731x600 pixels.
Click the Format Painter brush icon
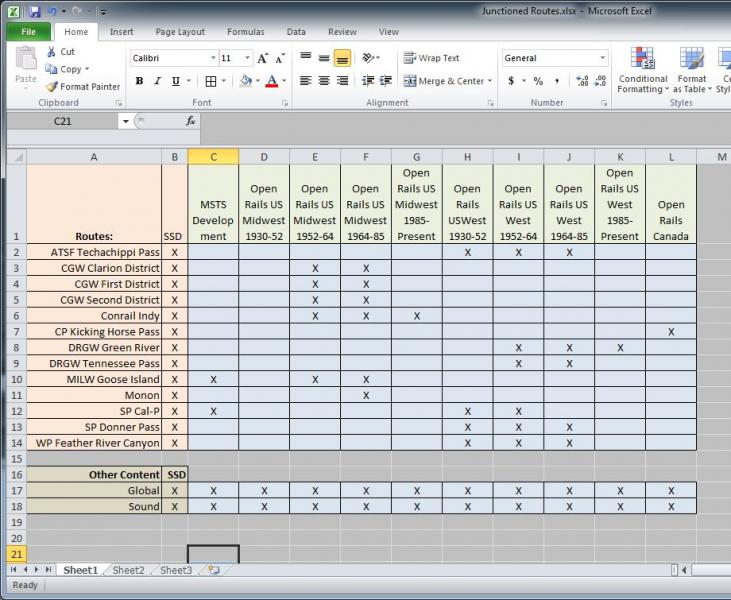coord(51,86)
